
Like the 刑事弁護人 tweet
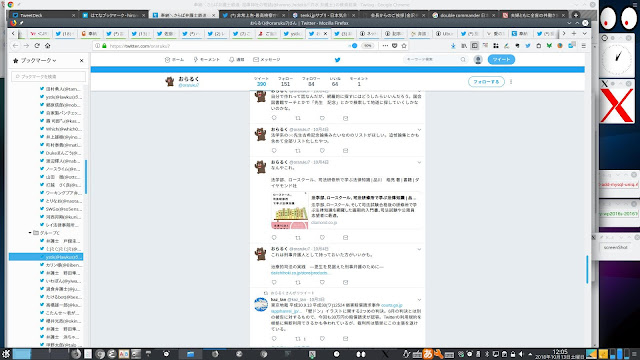322,282
